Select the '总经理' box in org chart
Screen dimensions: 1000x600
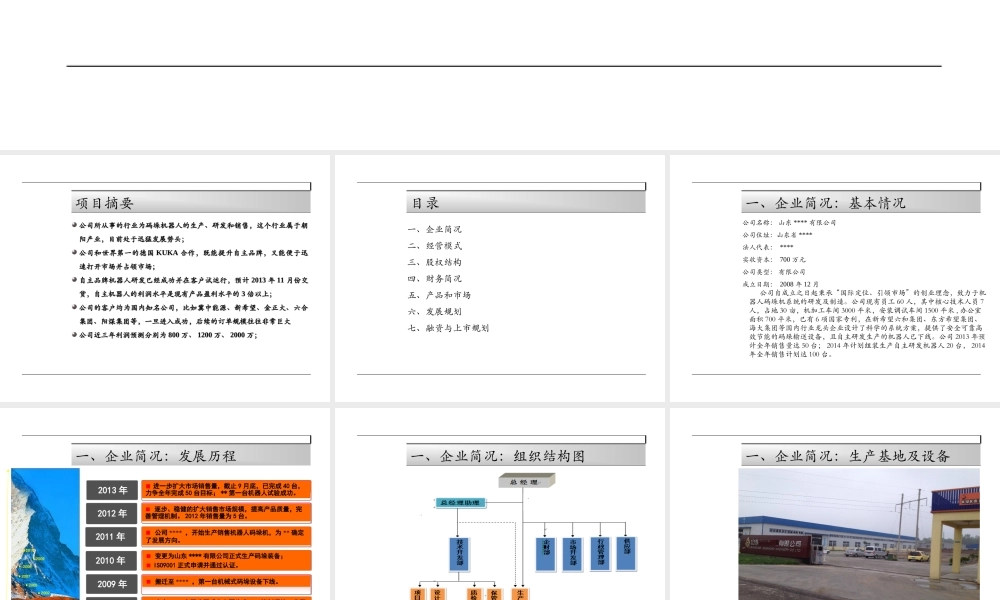pos(526,481)
